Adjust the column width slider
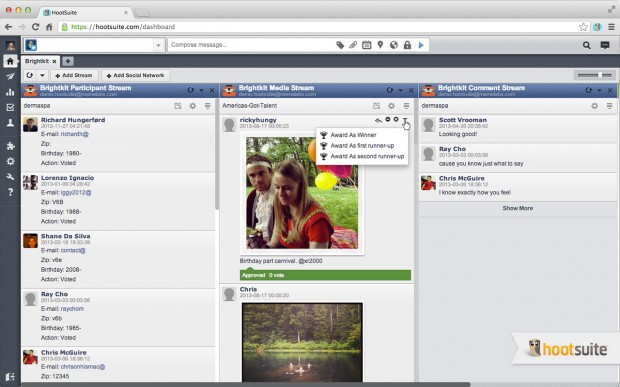Viewport: 620px width, 387px height. click(x=594, y=75)
